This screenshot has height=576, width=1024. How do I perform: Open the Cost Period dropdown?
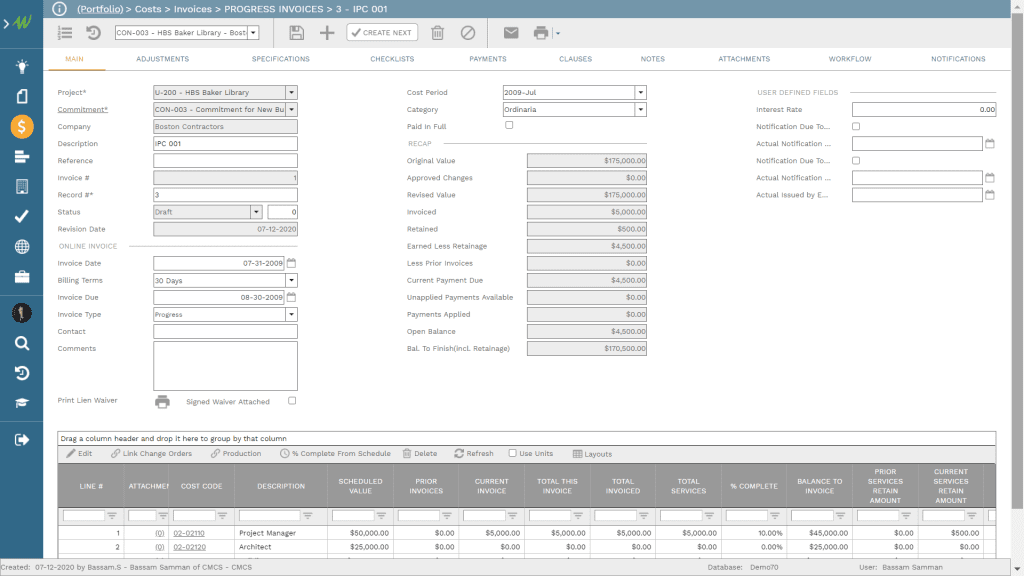[641, 92]
